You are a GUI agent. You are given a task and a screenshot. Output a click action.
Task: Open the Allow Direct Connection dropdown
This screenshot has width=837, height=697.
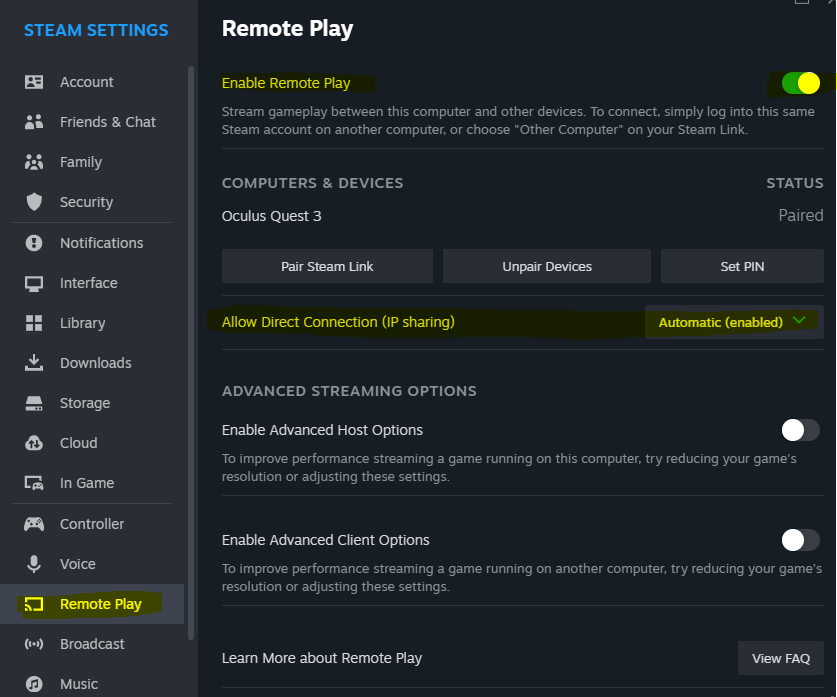[x=734, y=322]
